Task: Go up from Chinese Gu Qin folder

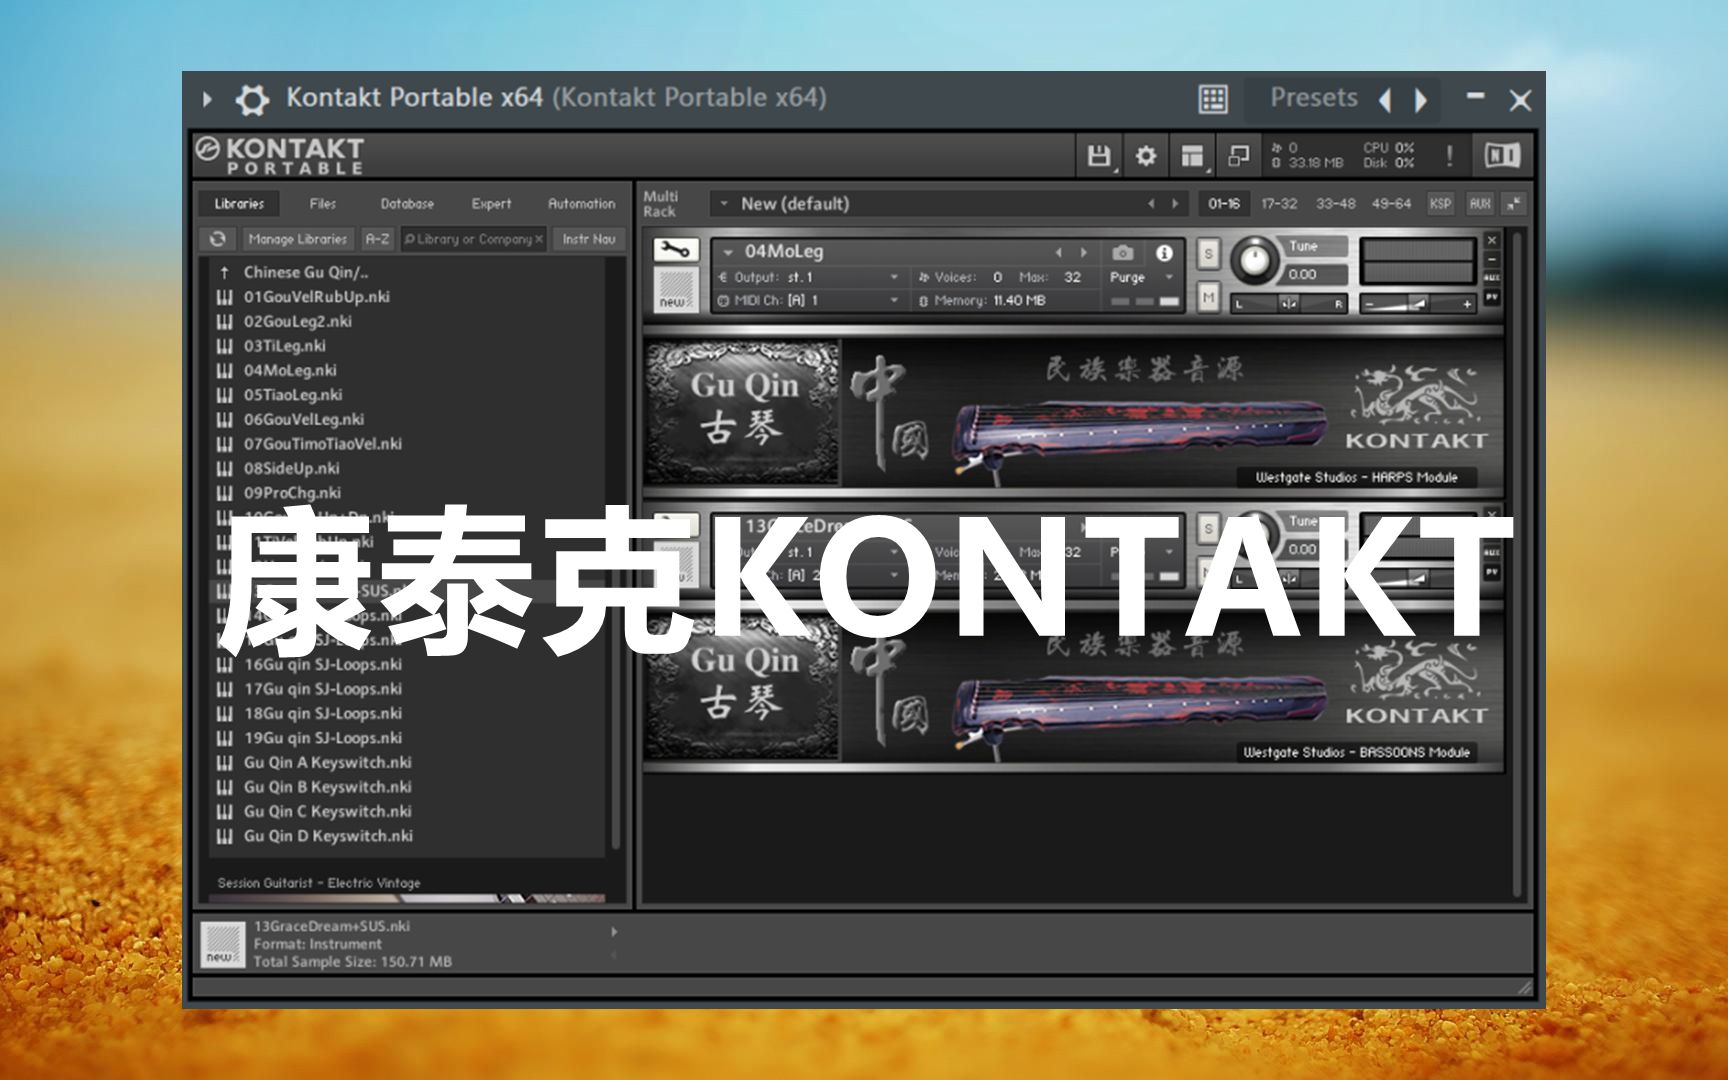Action: [x=225, y=272]
